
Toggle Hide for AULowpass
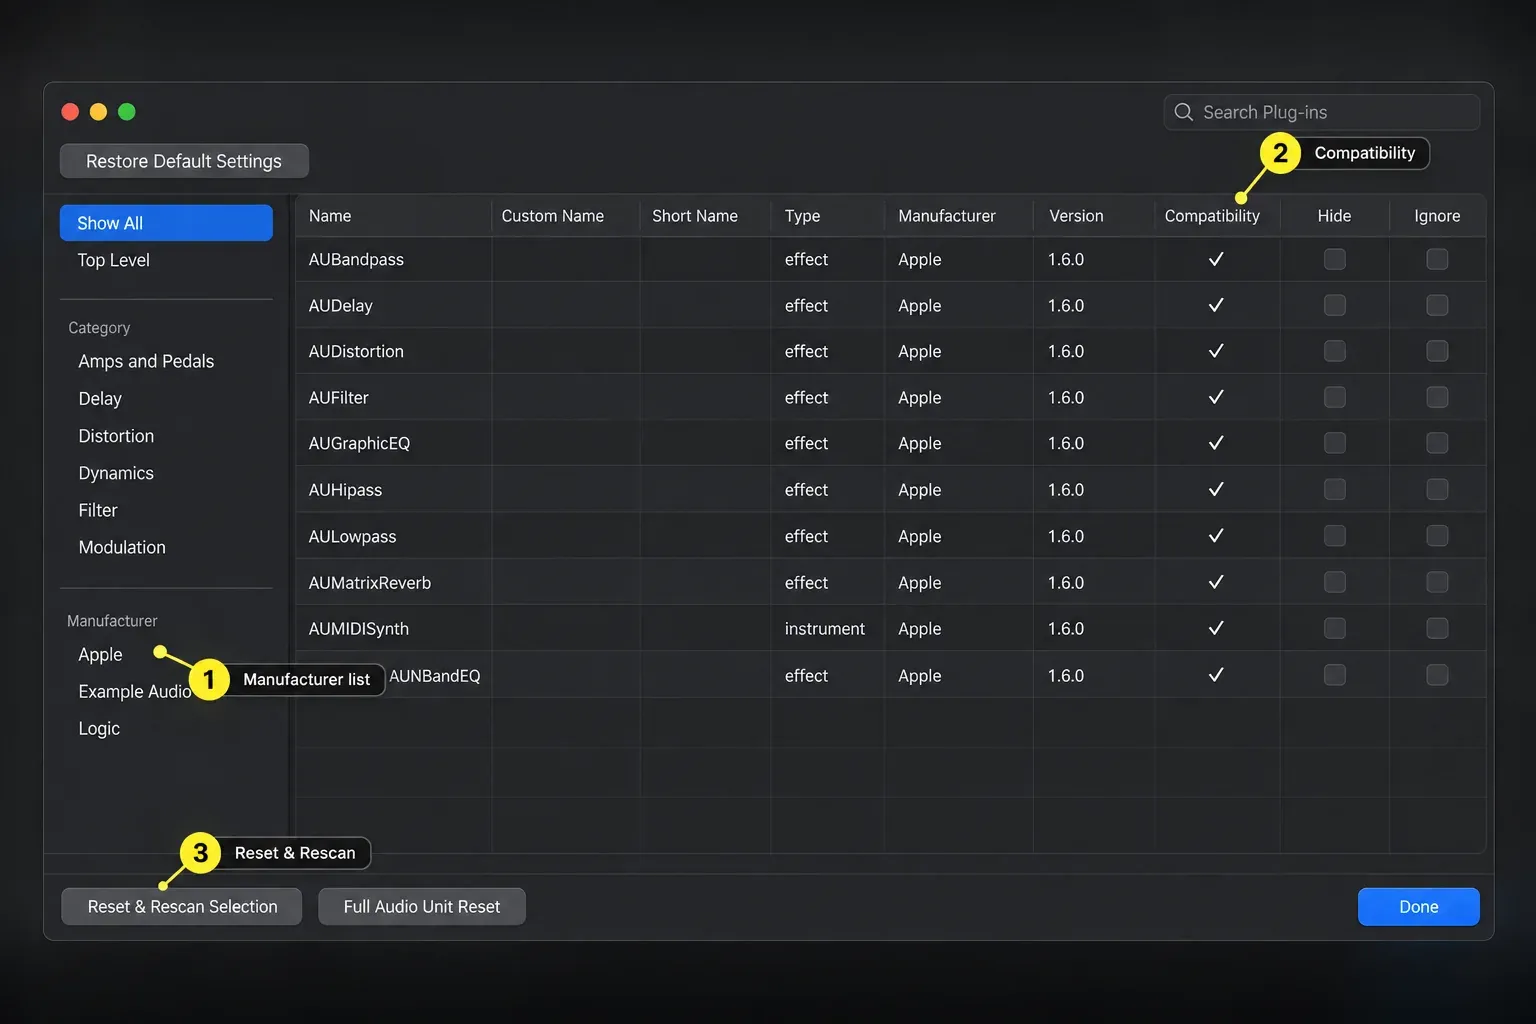tap(1334, 536)
